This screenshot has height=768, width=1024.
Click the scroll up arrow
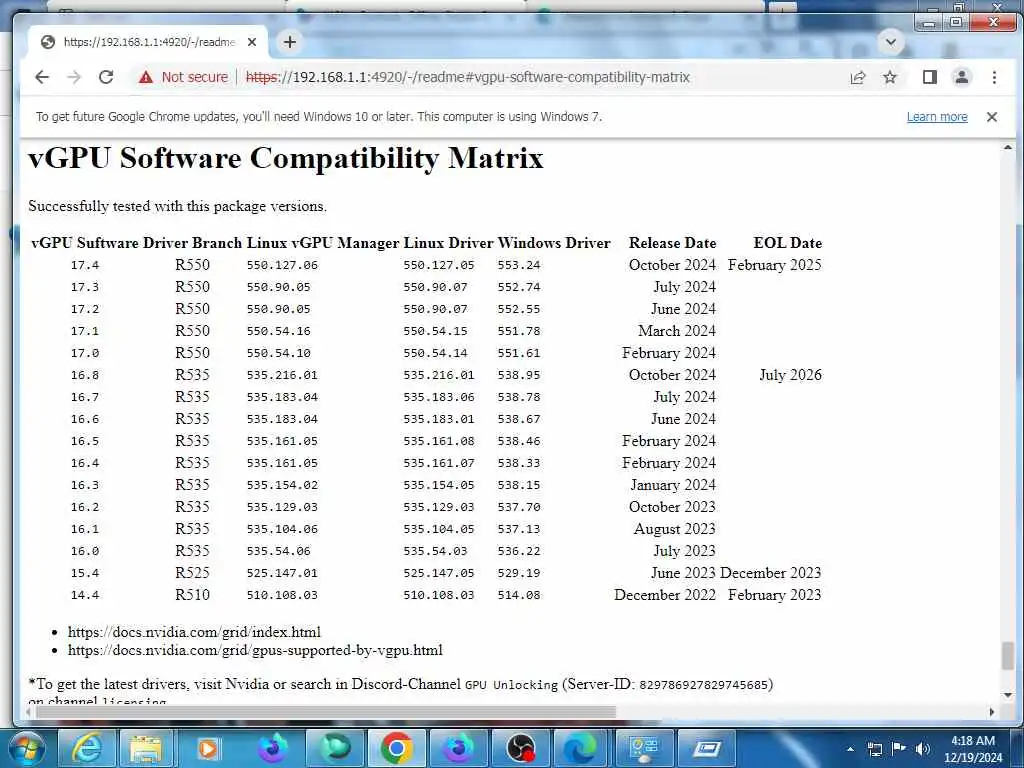coord(1008,148)
